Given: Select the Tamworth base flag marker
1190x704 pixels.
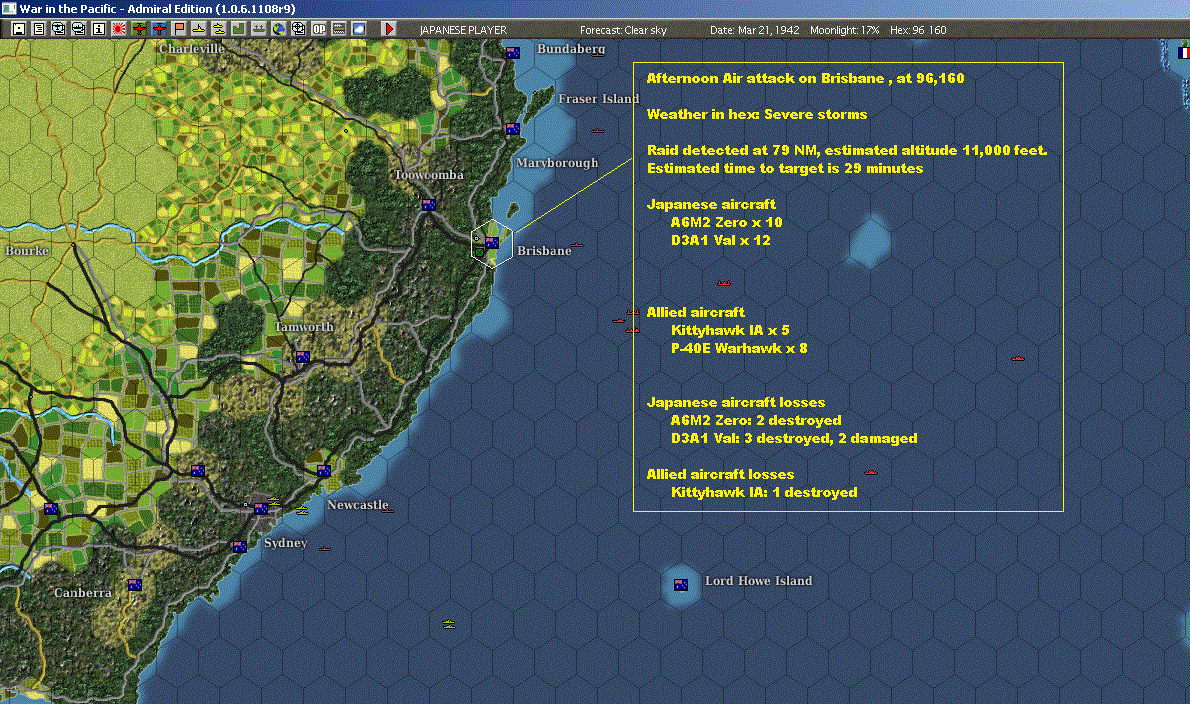Looking at the screenshot, I should click(303, 357).
